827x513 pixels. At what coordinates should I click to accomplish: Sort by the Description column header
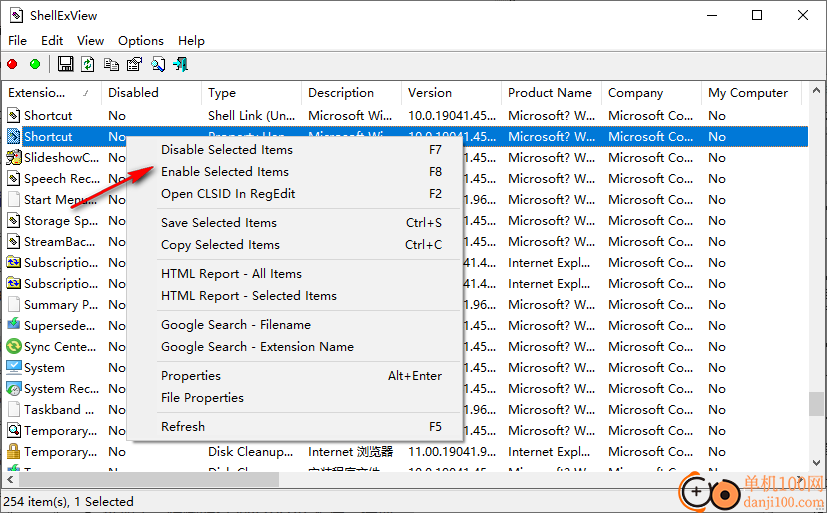[x=351, y=93]
